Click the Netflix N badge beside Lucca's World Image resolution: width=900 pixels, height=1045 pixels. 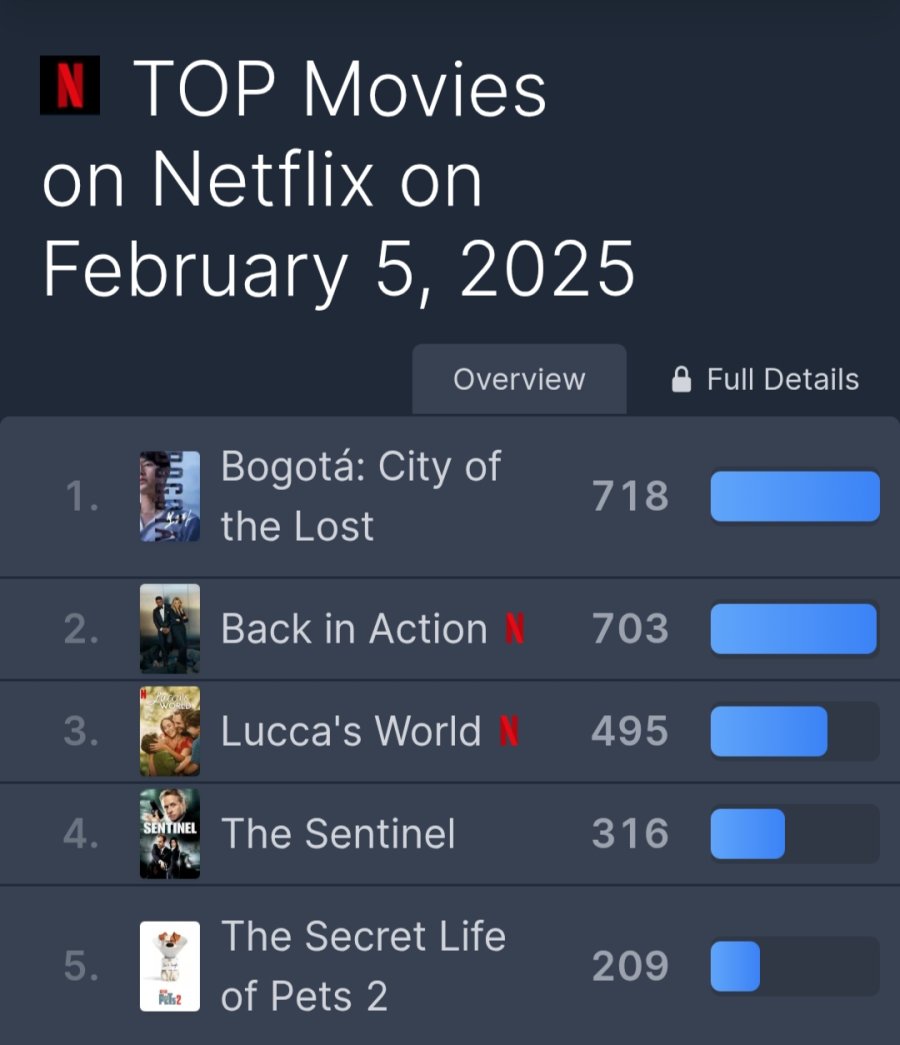[x=509, y=731]
